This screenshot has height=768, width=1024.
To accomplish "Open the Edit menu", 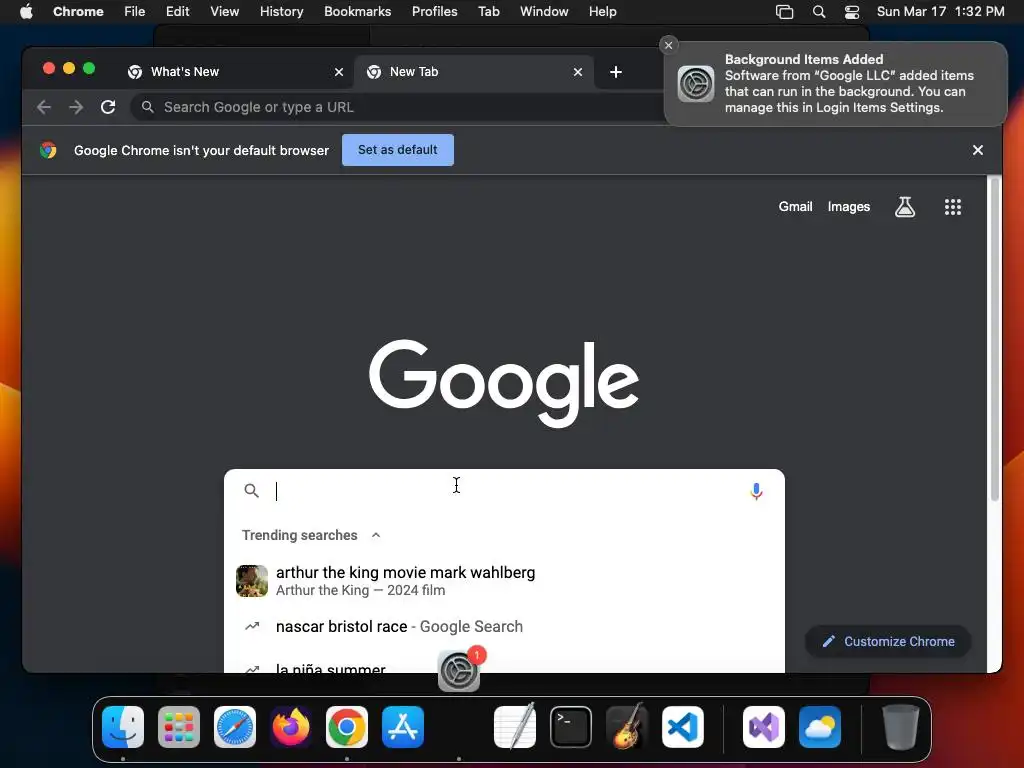I will point(177,11).
